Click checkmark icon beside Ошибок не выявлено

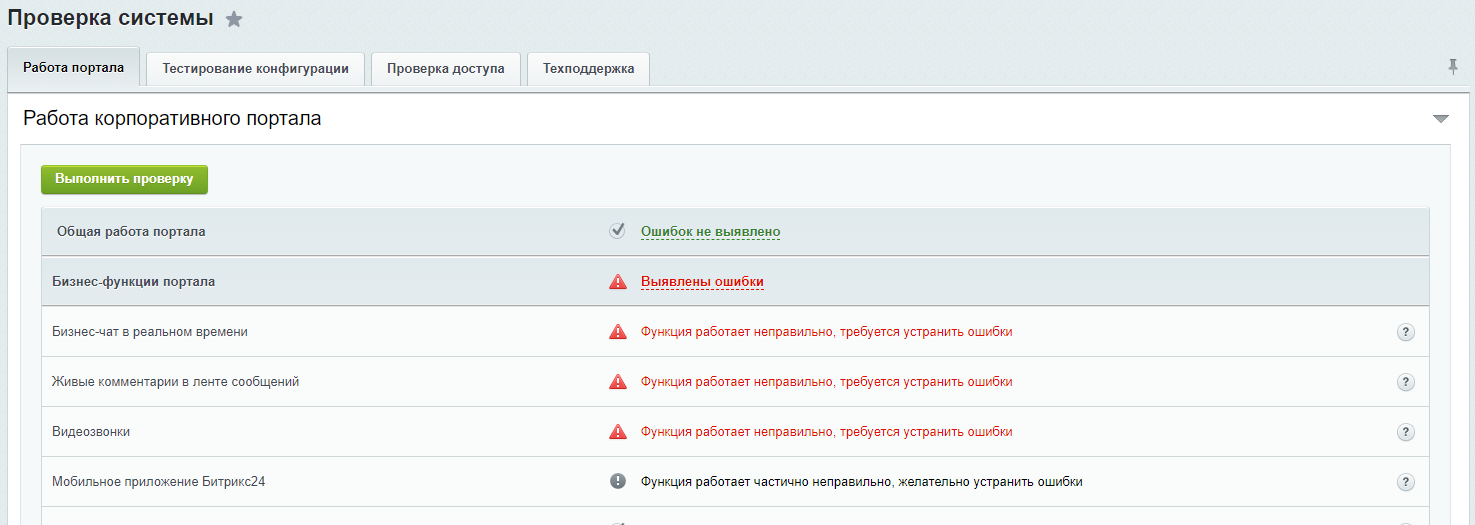coord(618,231)
